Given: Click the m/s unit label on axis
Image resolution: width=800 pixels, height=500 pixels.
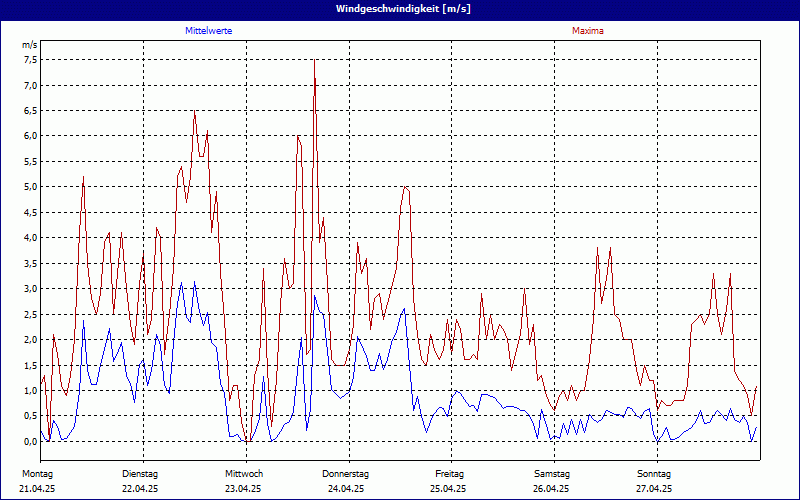Looking at the screenshot, I should pyautogui.click(x=29, y=45).
